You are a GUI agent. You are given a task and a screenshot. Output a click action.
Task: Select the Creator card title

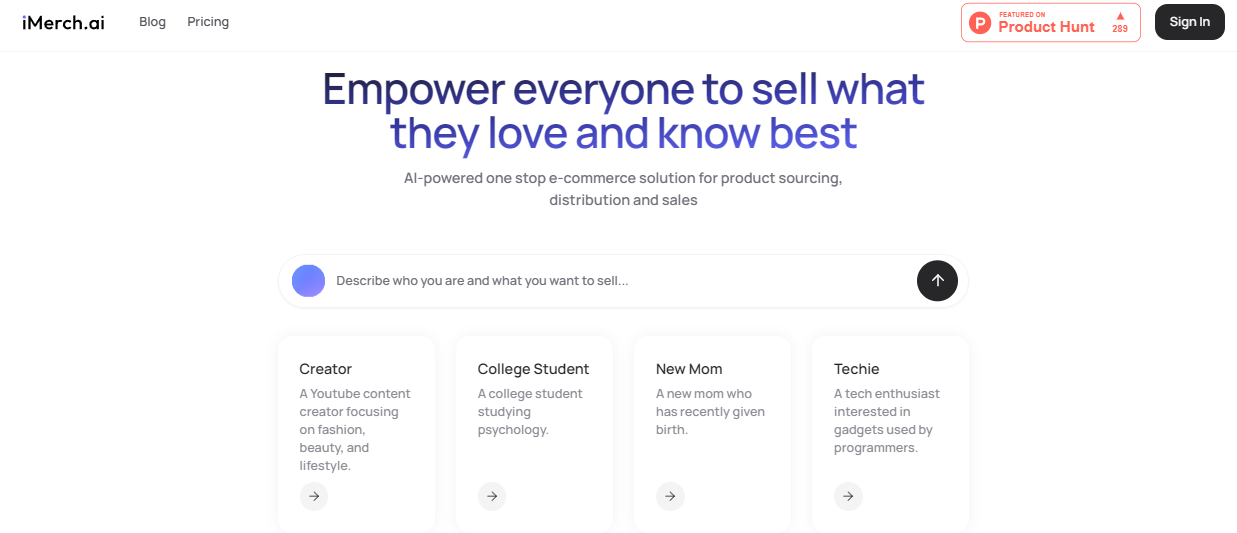tap(326, 369)
